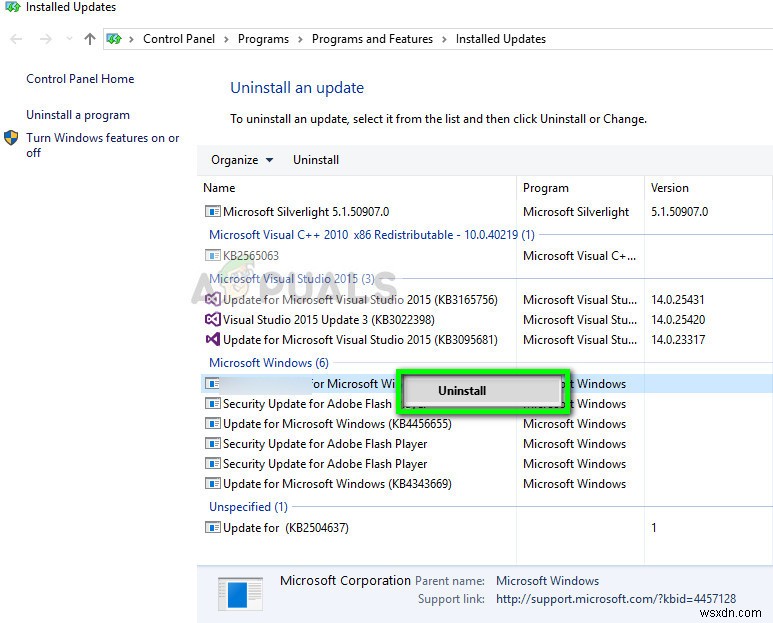773x623 pixels.
Task: Click the Microsoft Silverlight row icon
Action: (212, 212)
